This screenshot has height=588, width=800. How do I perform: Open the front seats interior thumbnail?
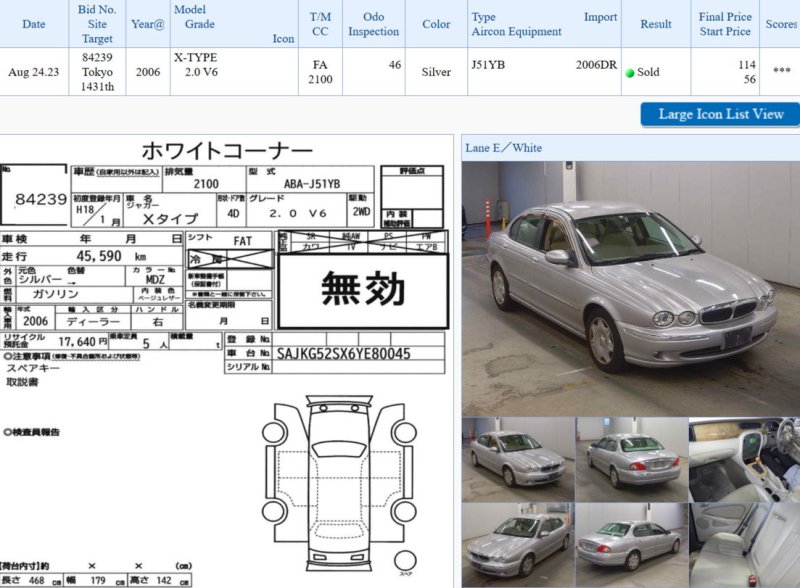coord(744,545)
